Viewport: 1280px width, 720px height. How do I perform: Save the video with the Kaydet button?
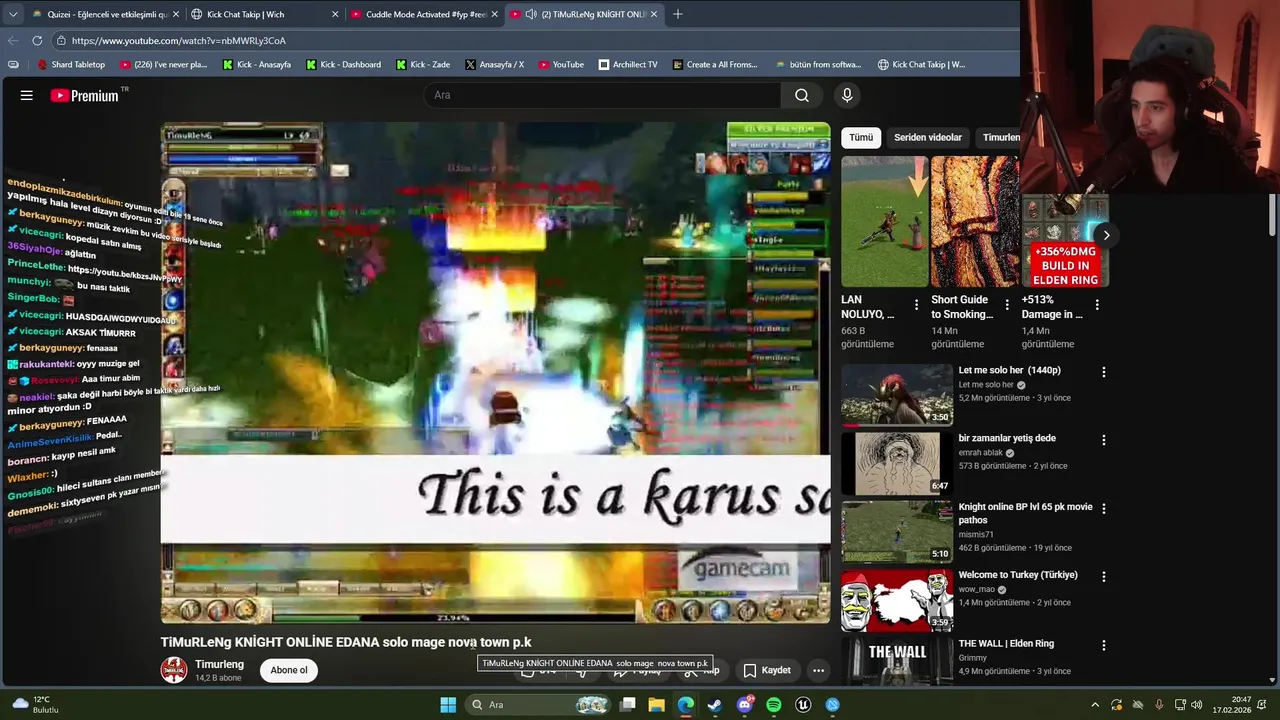767,670
